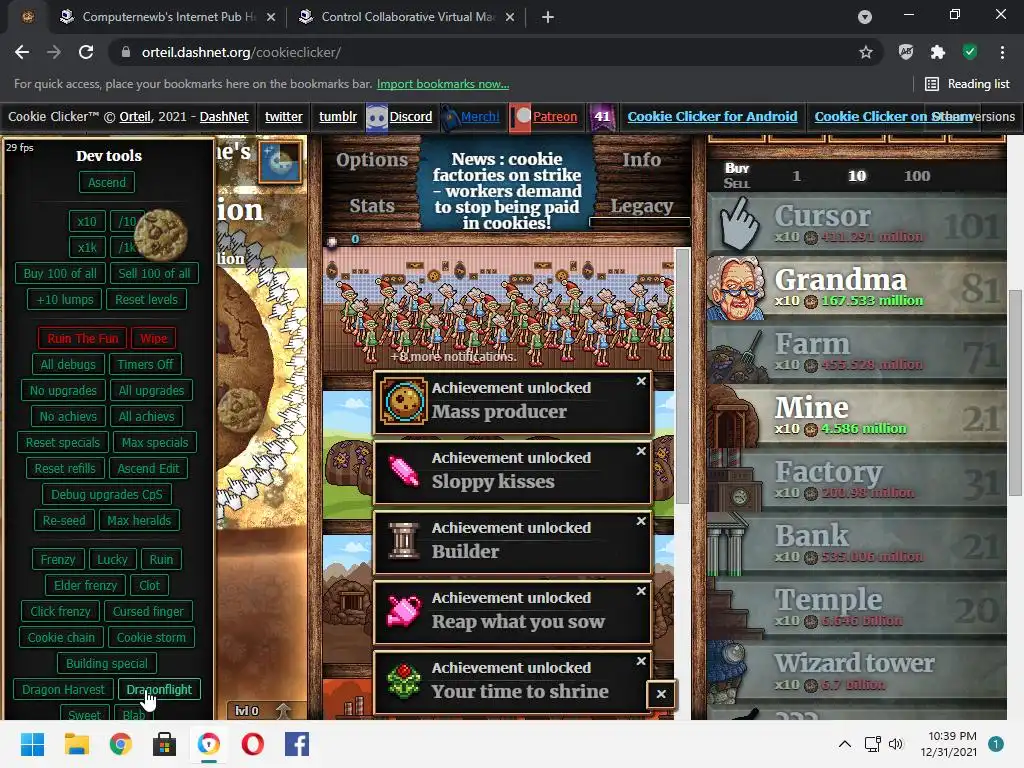This screenshot has width=1024, height=768.
Task: Click the Patreon logo icon
Action: (521, 117)
